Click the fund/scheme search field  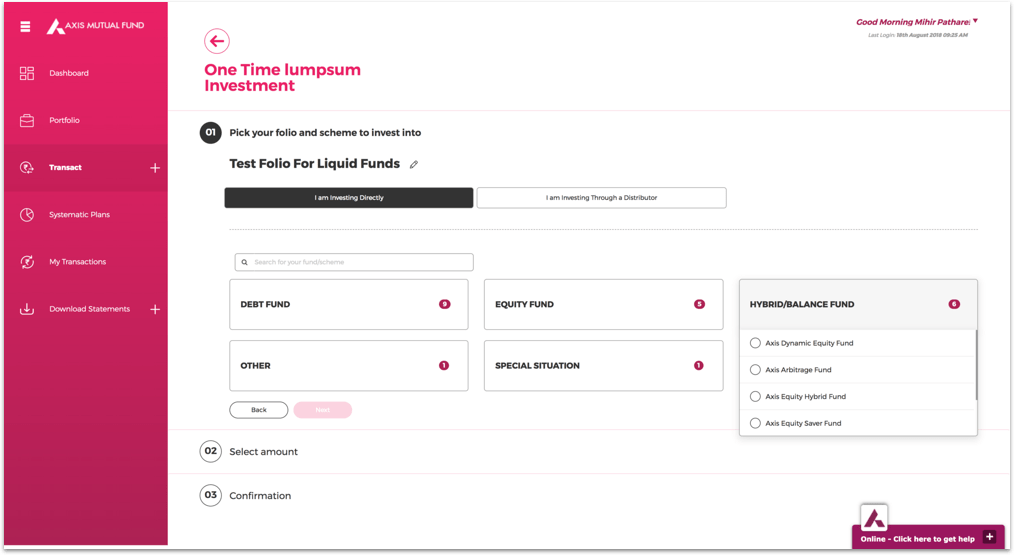coord(354,262)
